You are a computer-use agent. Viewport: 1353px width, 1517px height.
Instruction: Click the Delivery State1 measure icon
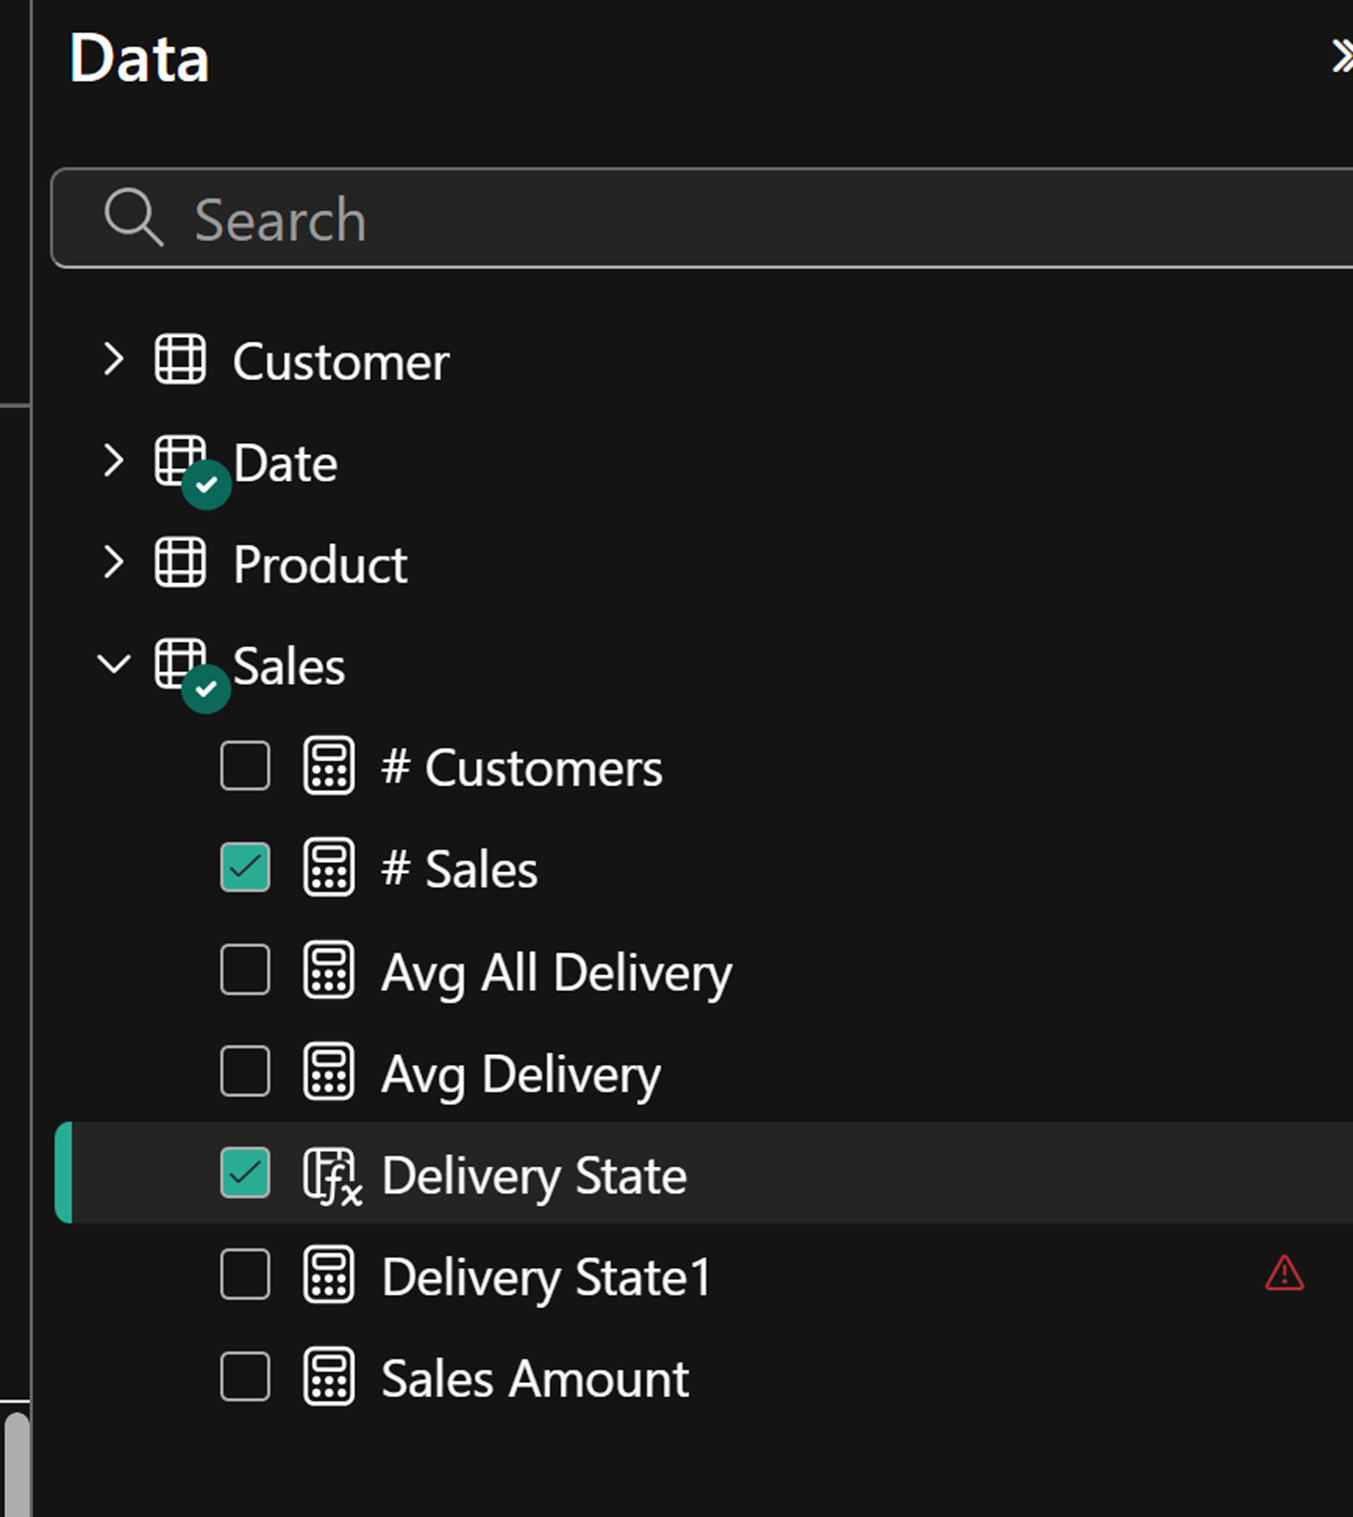point(329,1275)
